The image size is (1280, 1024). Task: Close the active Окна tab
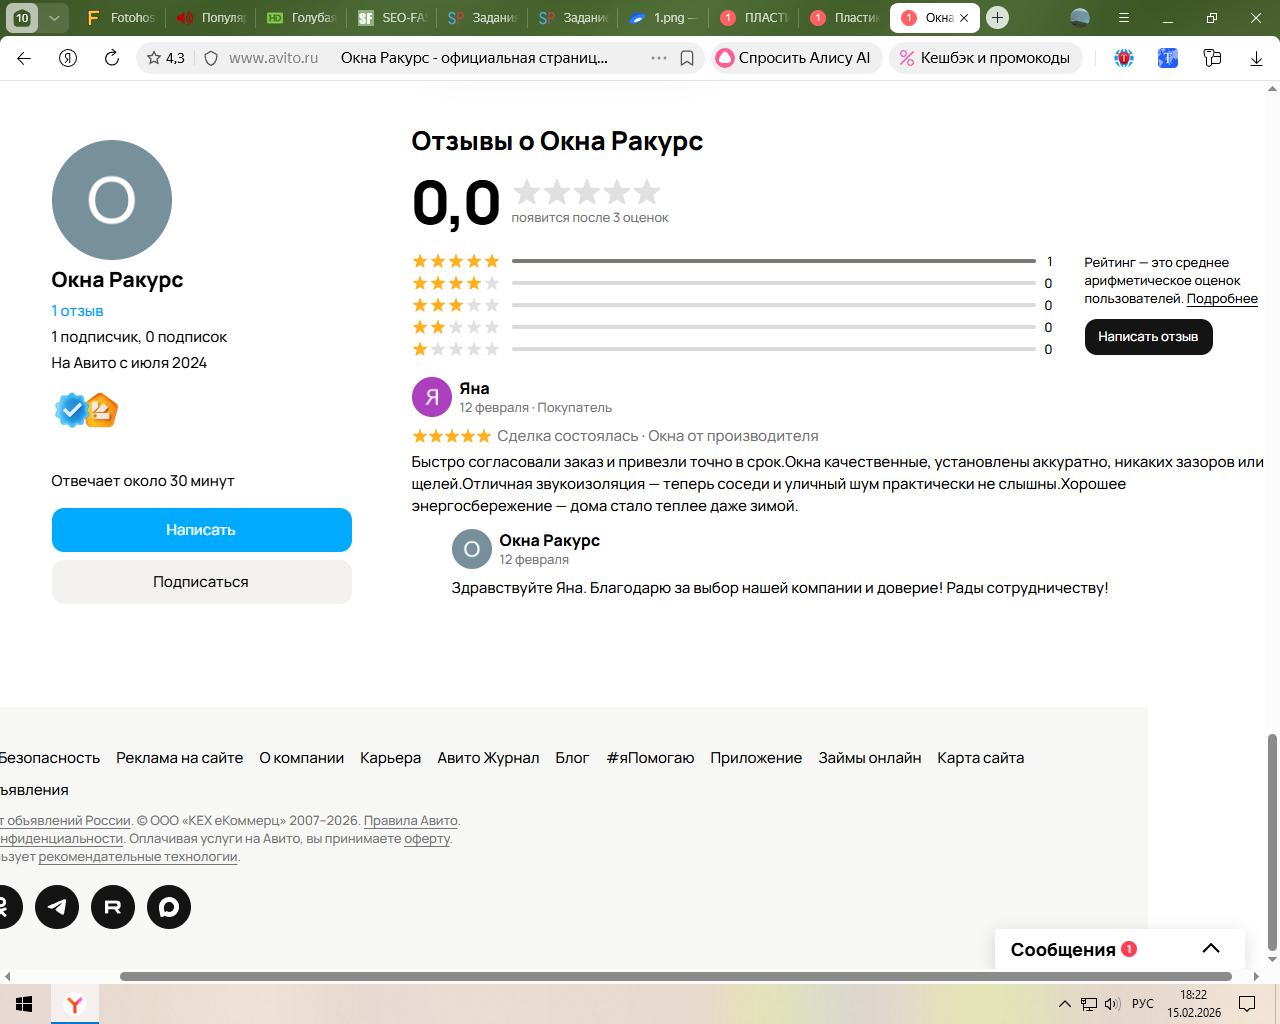point(964,18)
